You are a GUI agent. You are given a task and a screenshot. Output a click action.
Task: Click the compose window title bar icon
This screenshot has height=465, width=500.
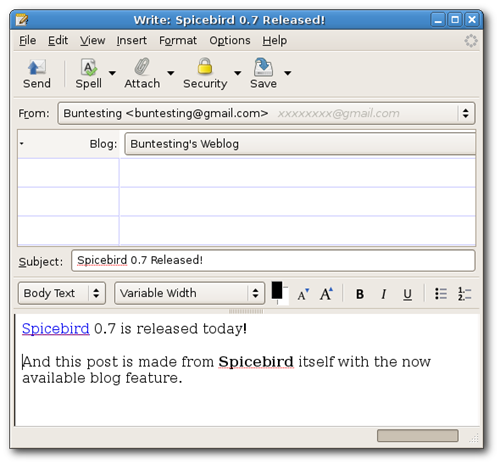[22, 20]
